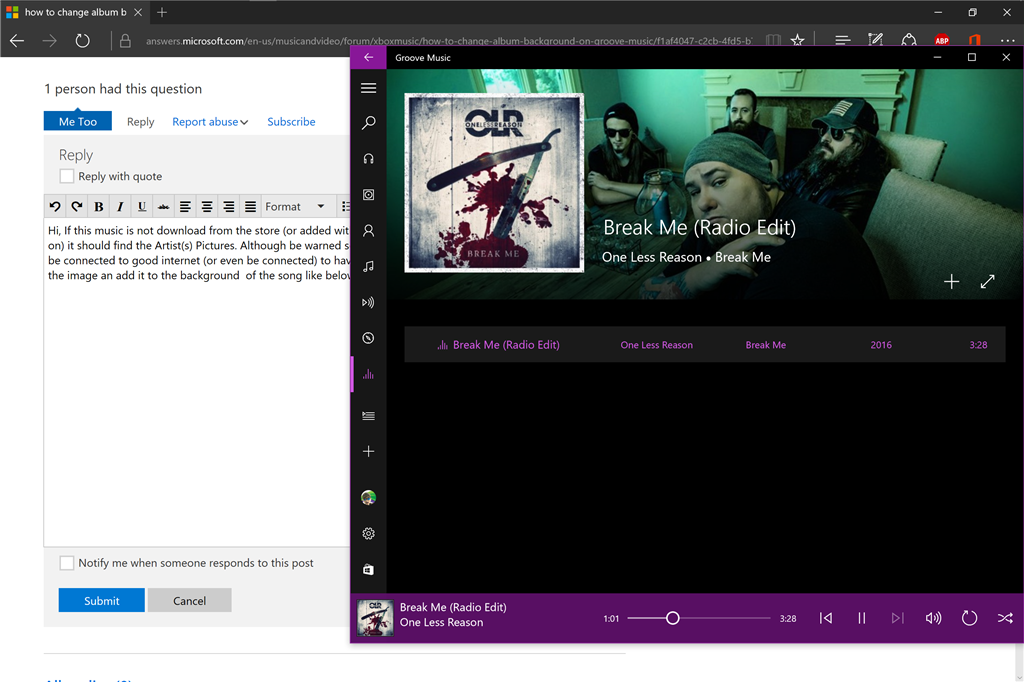Select the 'how to change album b' tab
The image size is (1024, 682).
75,12
